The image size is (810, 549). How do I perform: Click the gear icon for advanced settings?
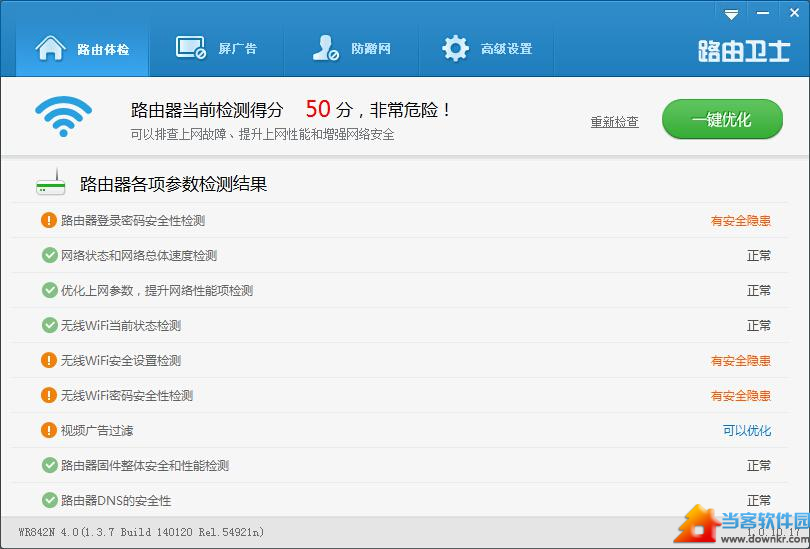455,49
